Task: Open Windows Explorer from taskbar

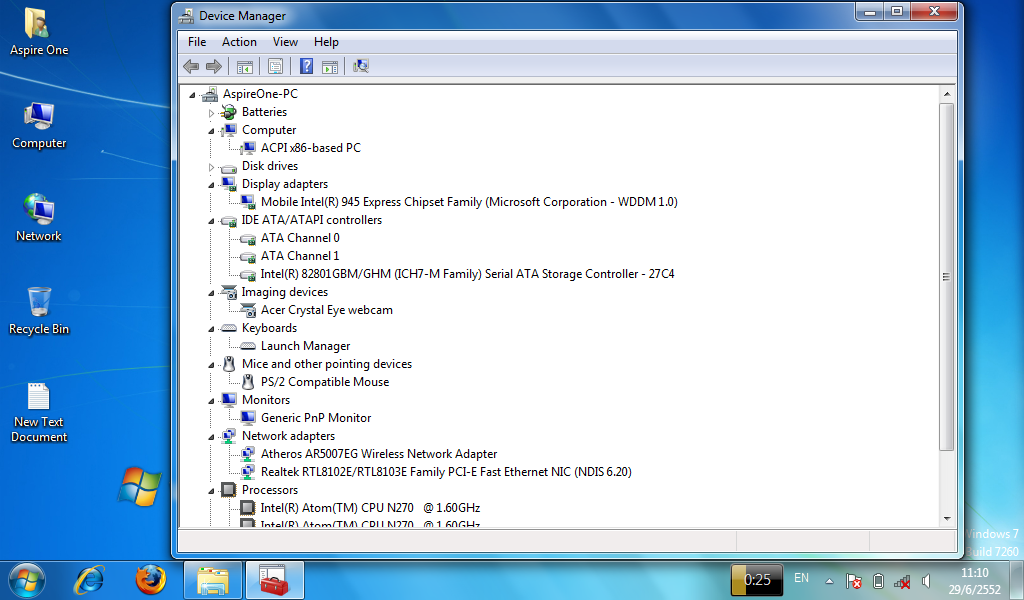Action: 213,580
